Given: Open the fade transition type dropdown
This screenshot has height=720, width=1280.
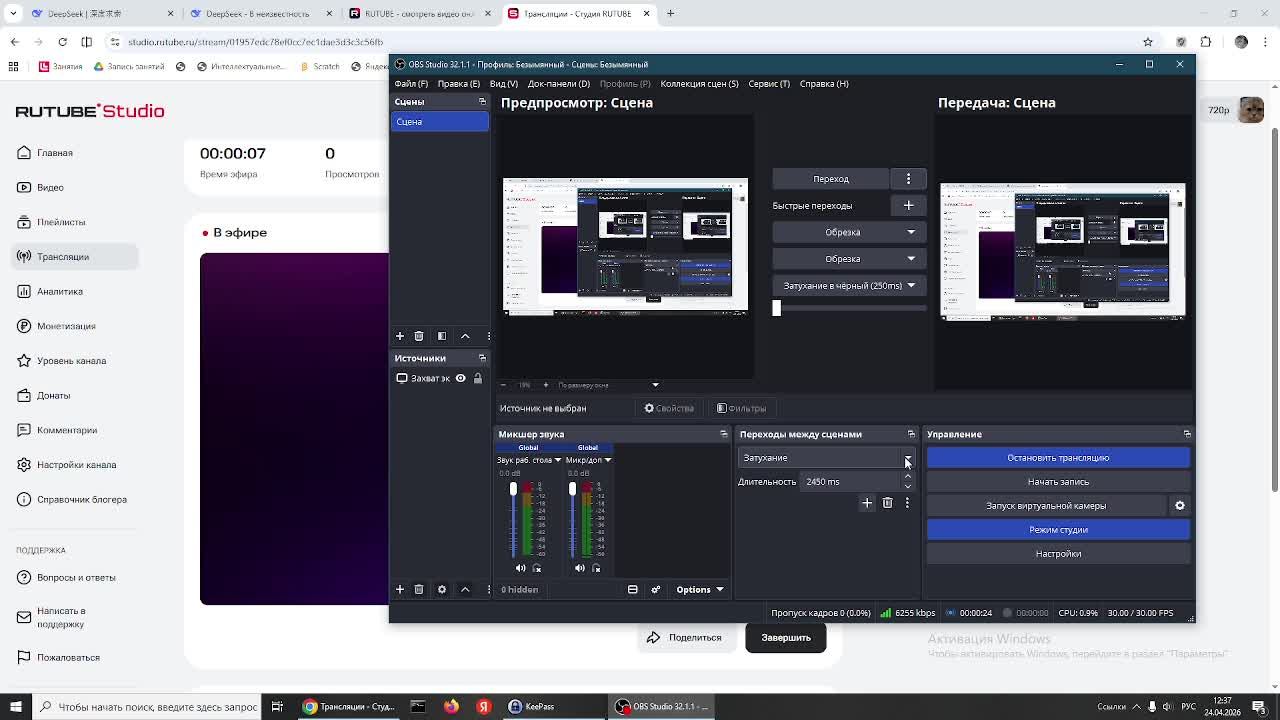Looking at the screenshot, I should click(826, 458).
